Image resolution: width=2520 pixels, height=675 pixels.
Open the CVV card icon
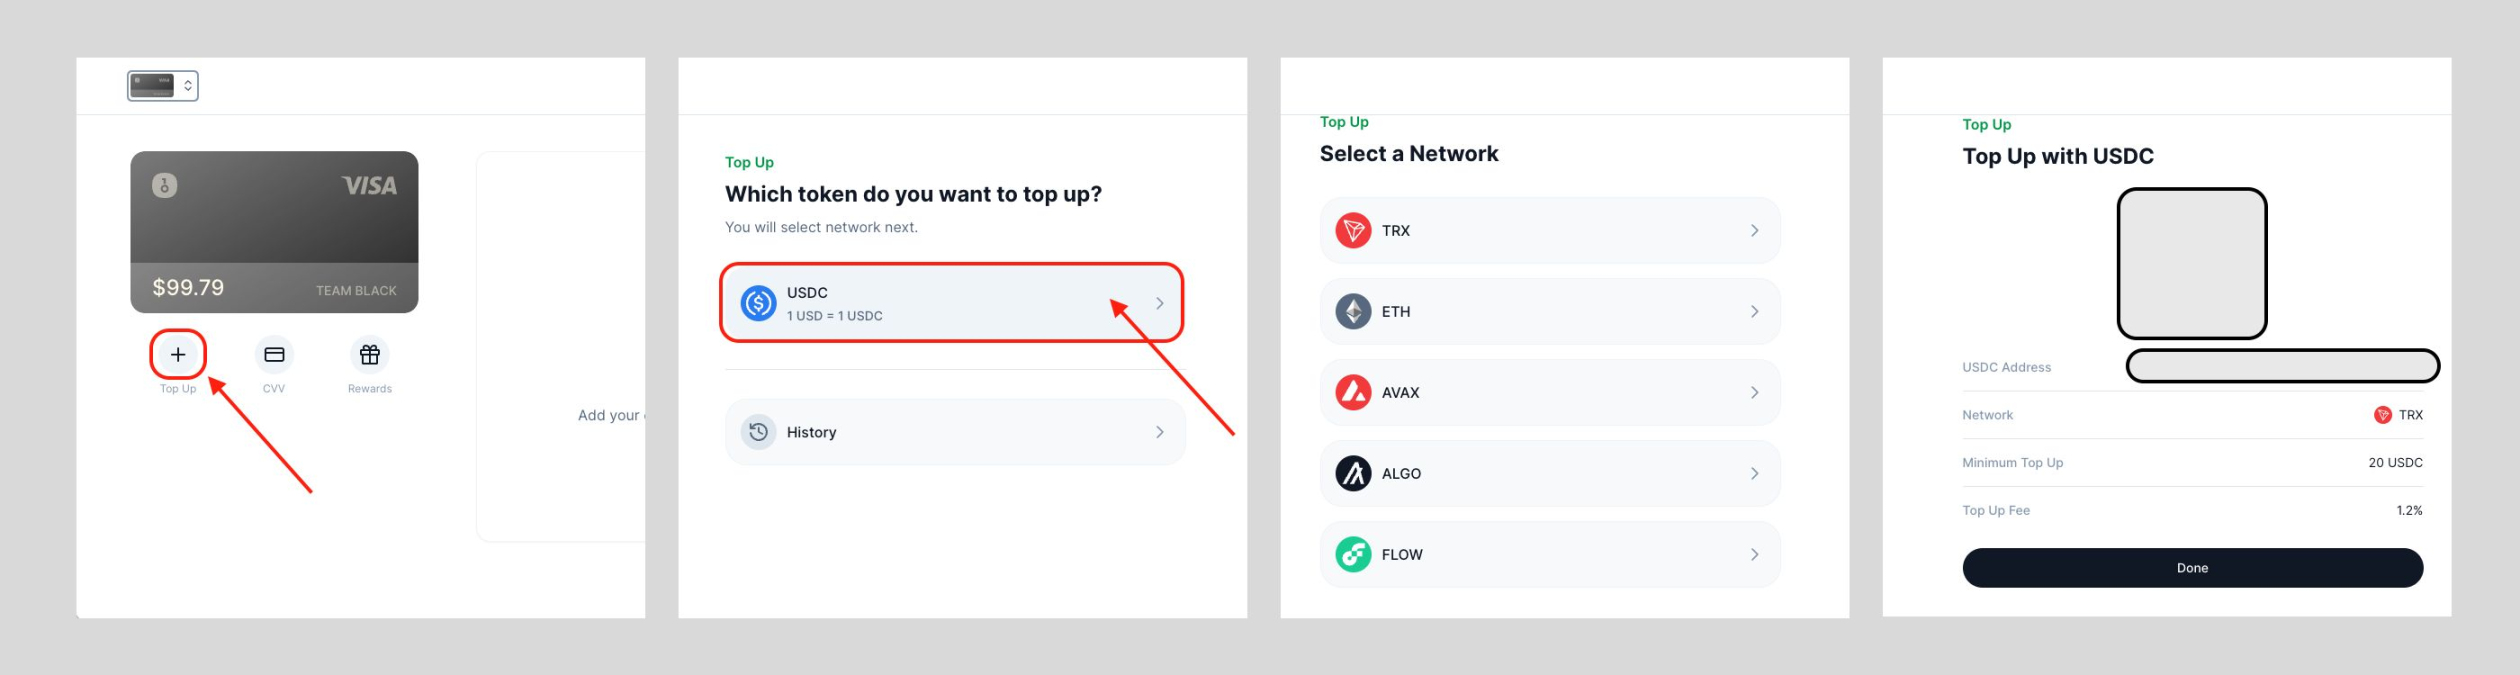(274, 354)
